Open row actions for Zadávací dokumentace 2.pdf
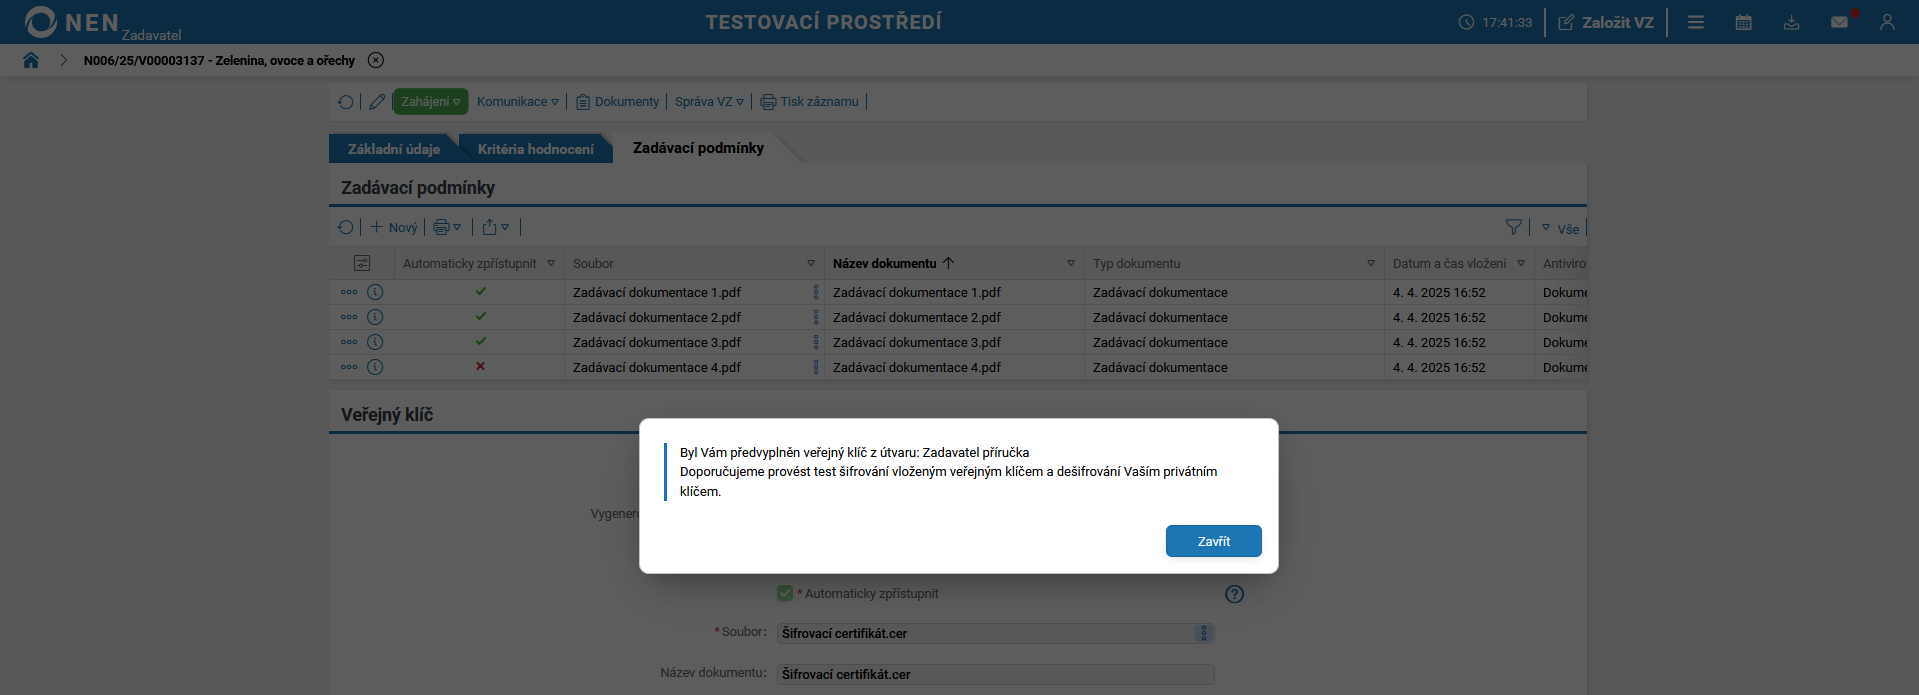This screenshot has width=1919, height=695. (349, 317)
